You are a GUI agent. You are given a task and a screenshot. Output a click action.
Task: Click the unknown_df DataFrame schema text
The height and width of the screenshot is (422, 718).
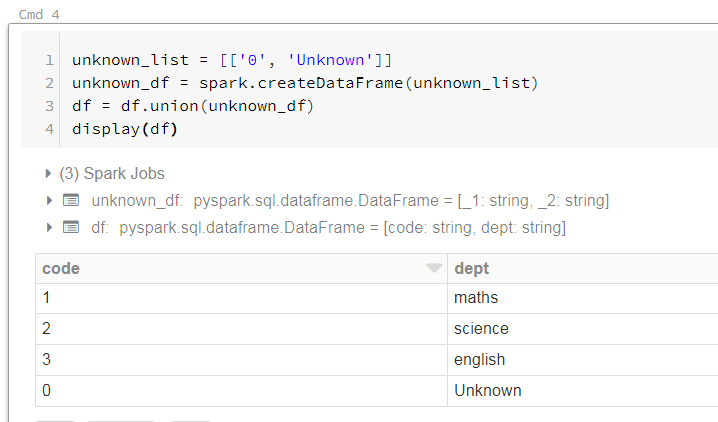[350, 200]
